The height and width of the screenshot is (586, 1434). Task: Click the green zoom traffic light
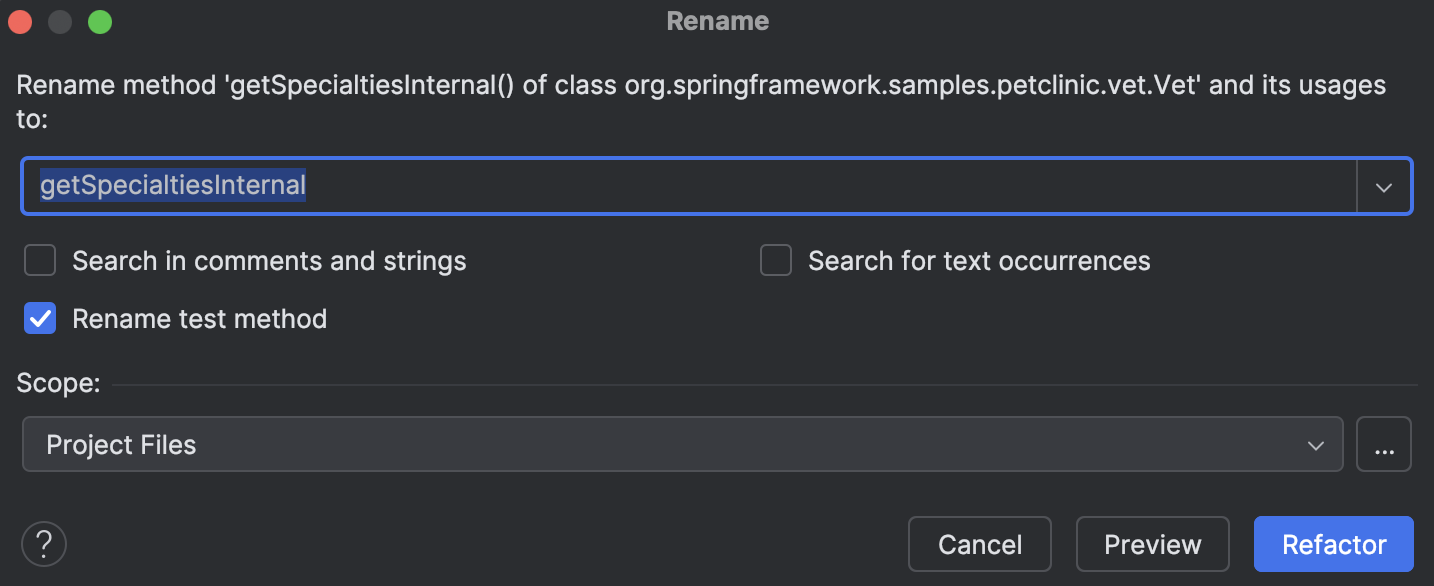coord(99,21)
